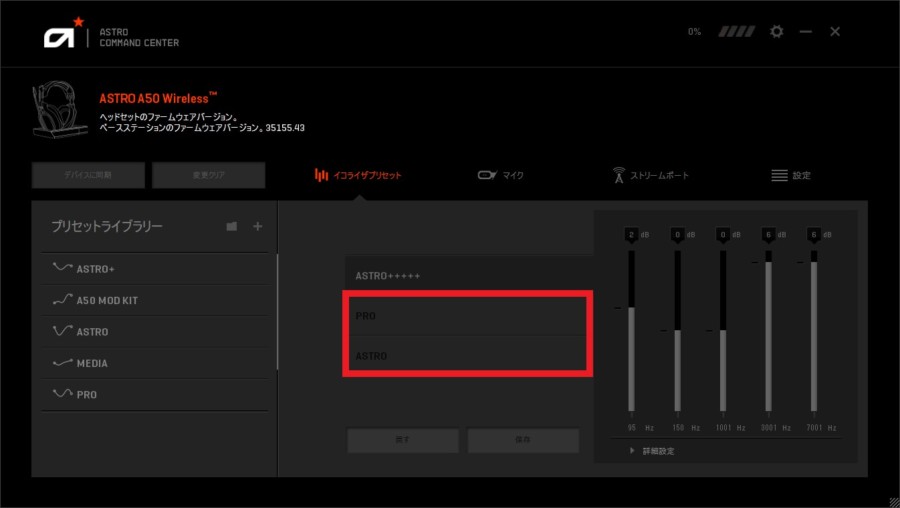Minimize the ASTRO Command Center window
The image size is (900, 508).
(x=806, y=32)
